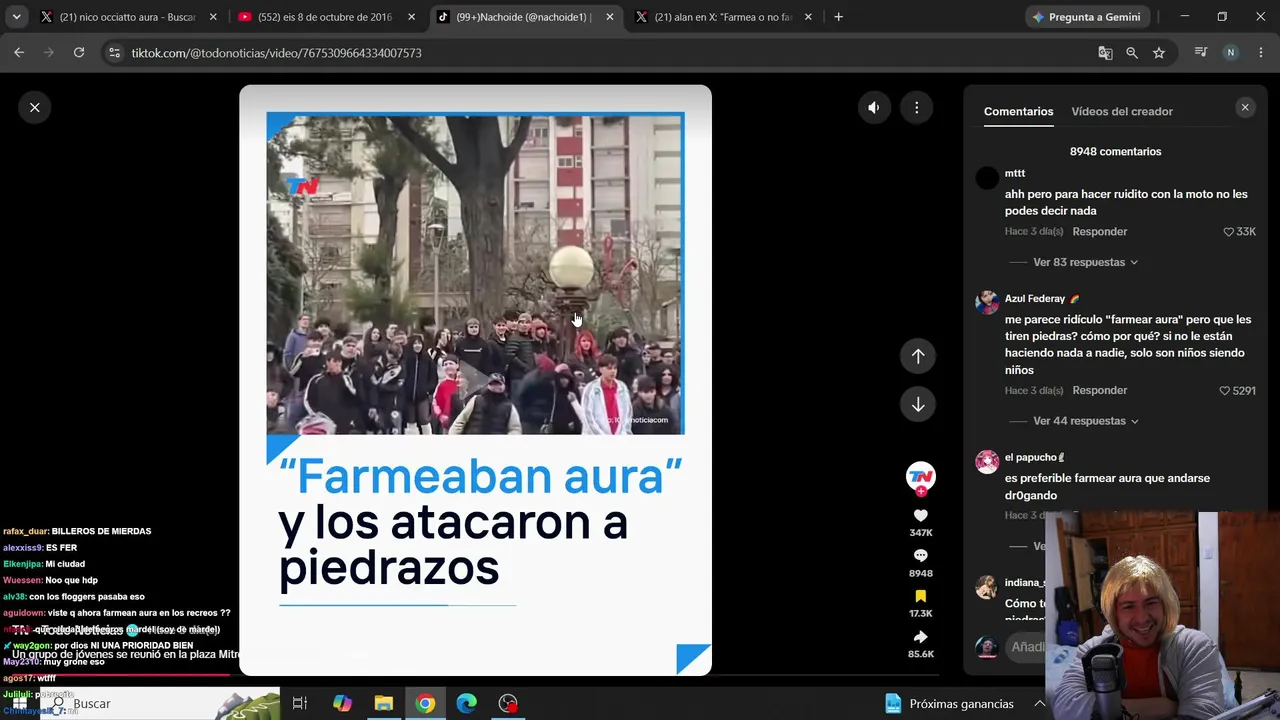Switch to the 'nico occiatto aura' X tab
Viewport: 1280px width, 720px height.
(x=127, y=17)
